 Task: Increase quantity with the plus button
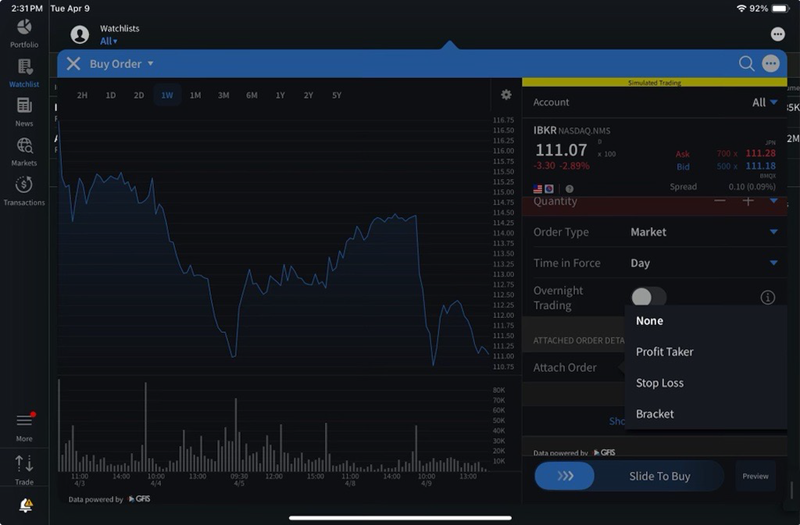(748, 201)
